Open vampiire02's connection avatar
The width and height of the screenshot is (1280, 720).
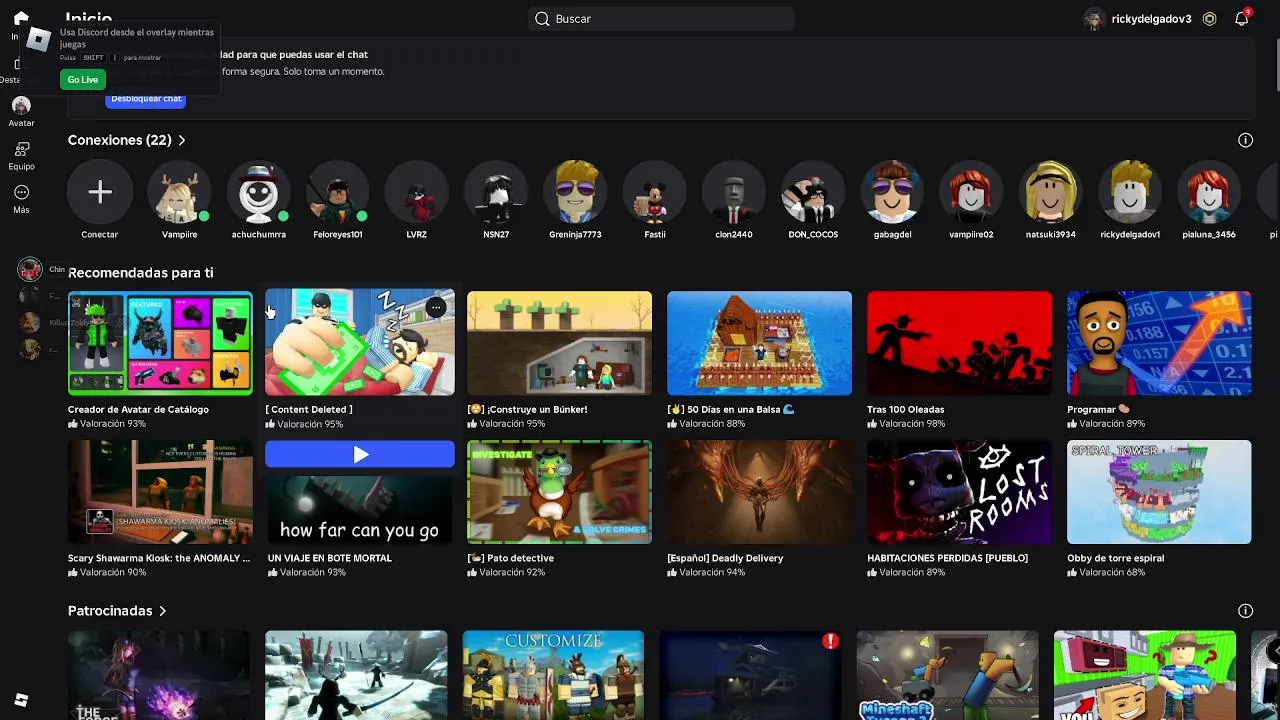point(971,192)
